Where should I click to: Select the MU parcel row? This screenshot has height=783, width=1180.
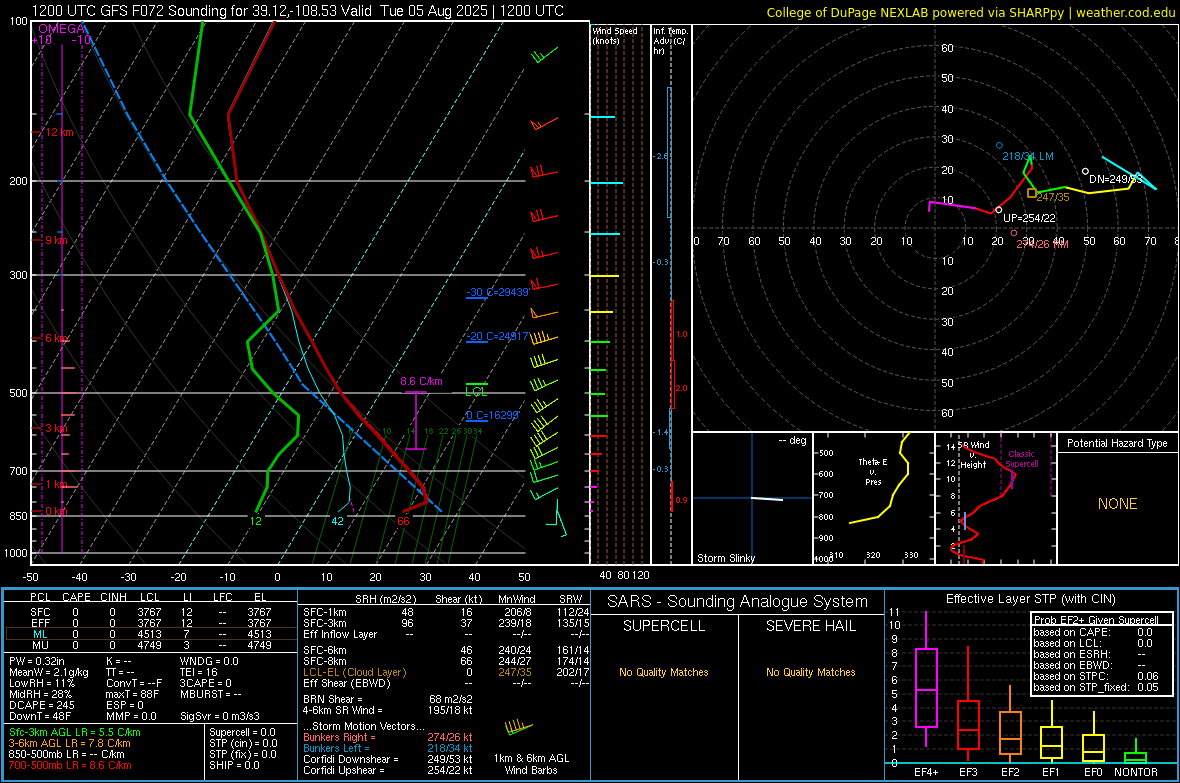tap(151, 645)
